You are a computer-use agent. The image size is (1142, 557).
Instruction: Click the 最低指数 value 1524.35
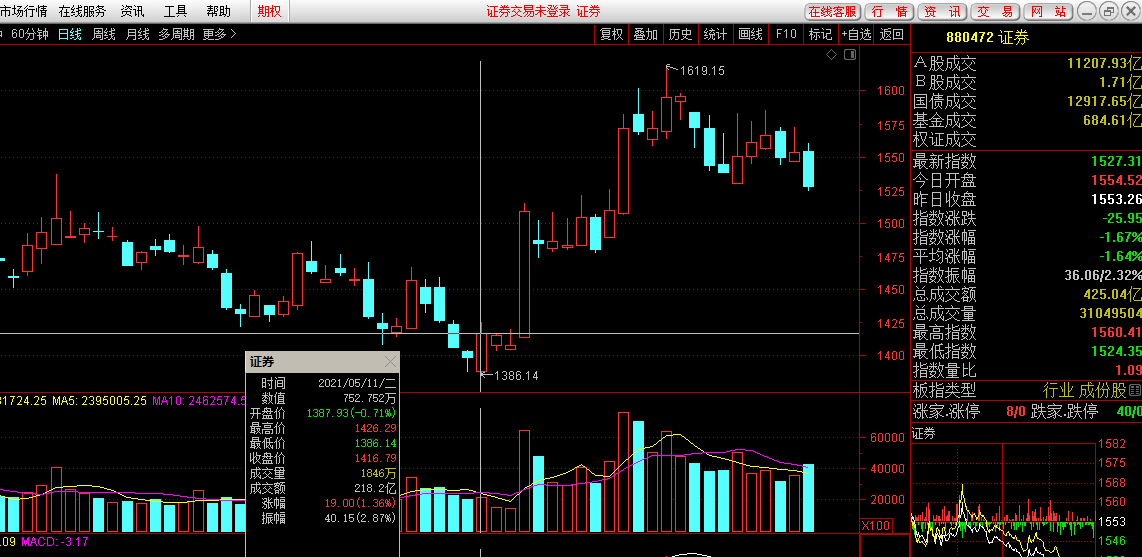click(1116, 351)
